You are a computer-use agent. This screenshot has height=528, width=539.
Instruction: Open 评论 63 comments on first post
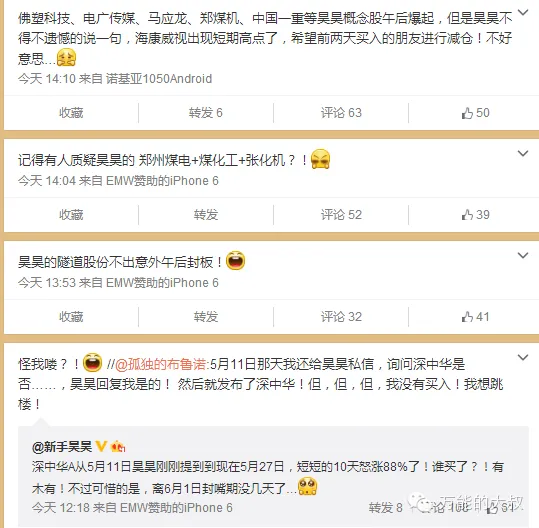point(341,113)
